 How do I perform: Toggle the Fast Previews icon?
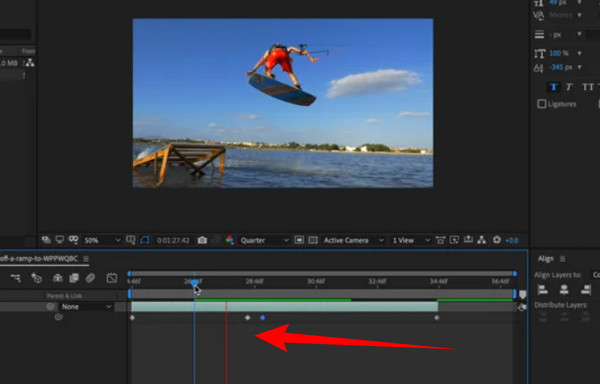pos(299,240)
